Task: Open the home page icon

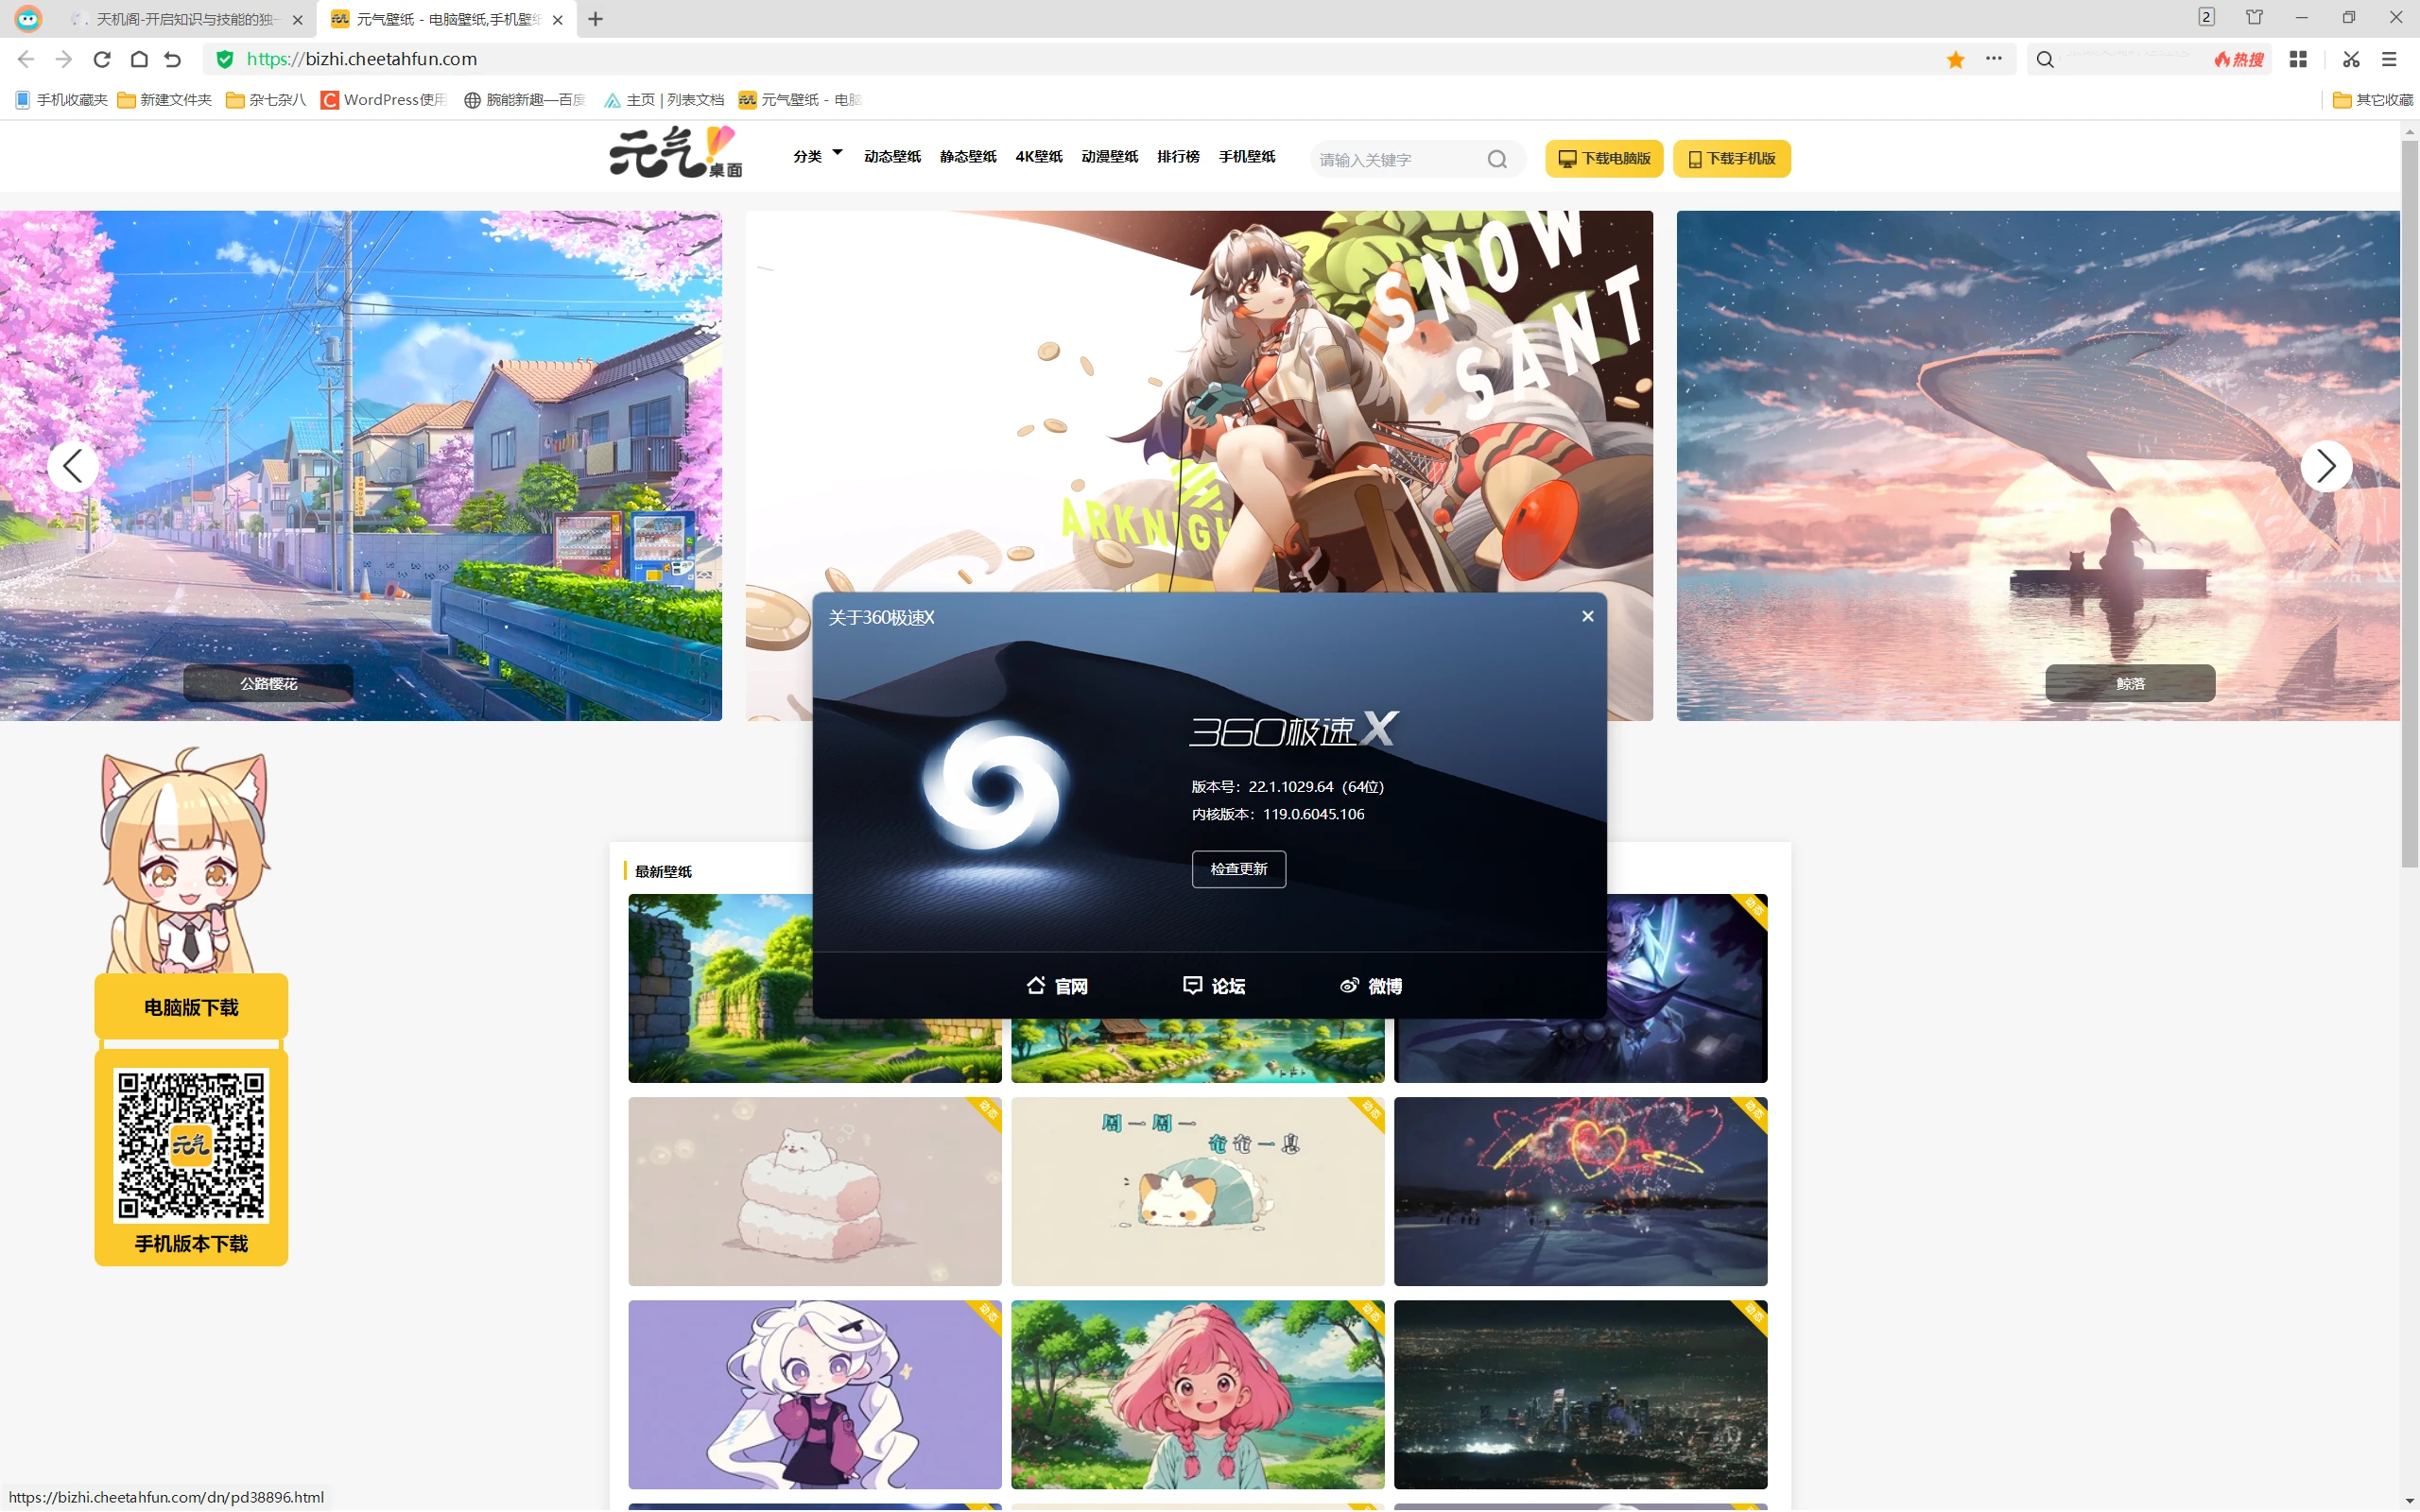Action: [139, 59]
